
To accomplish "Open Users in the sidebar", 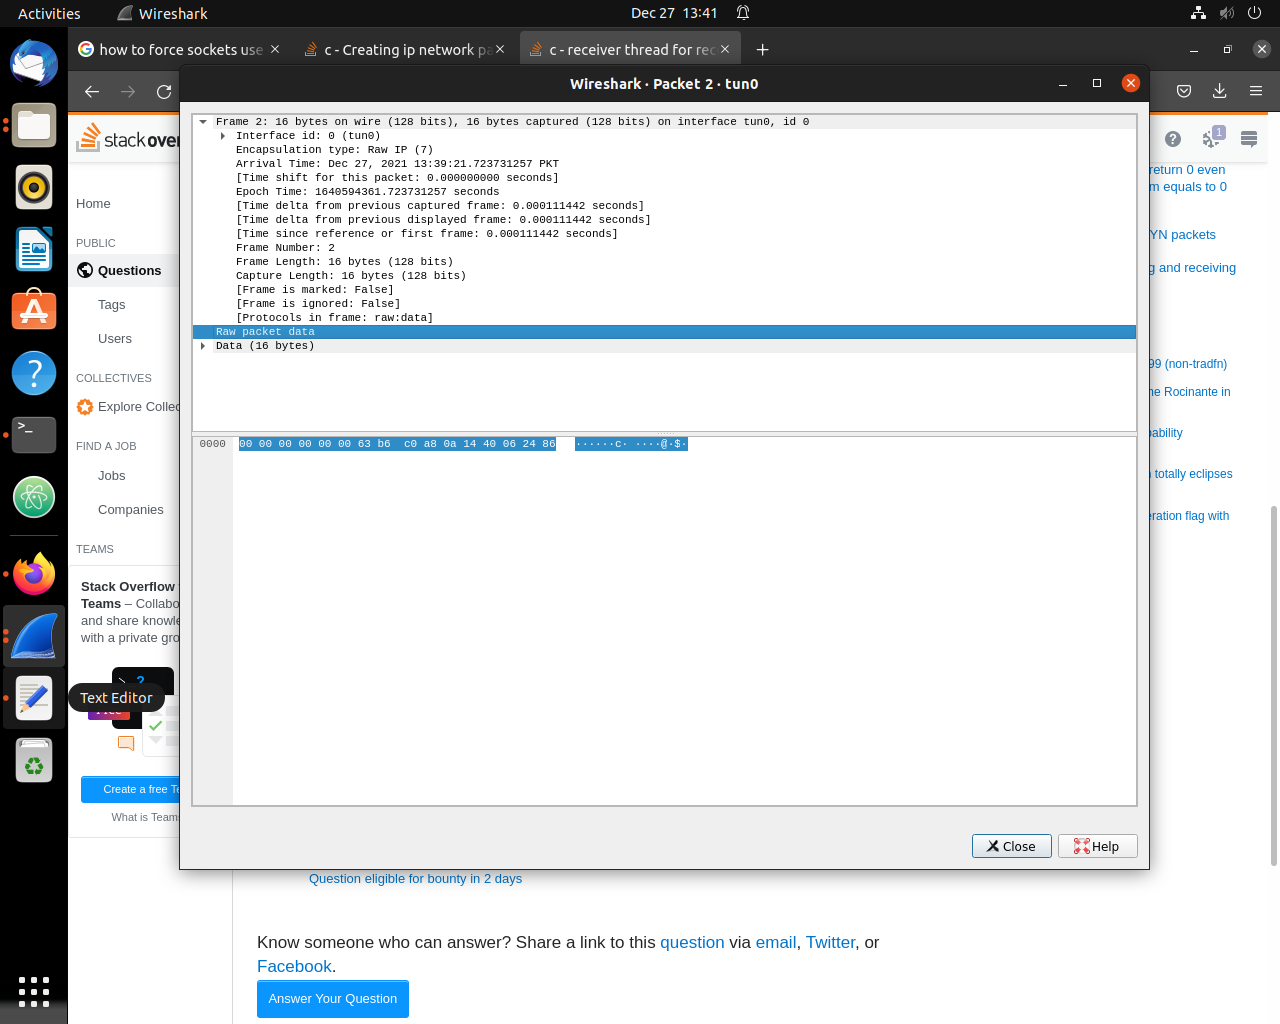I will [x=115, y=339].
